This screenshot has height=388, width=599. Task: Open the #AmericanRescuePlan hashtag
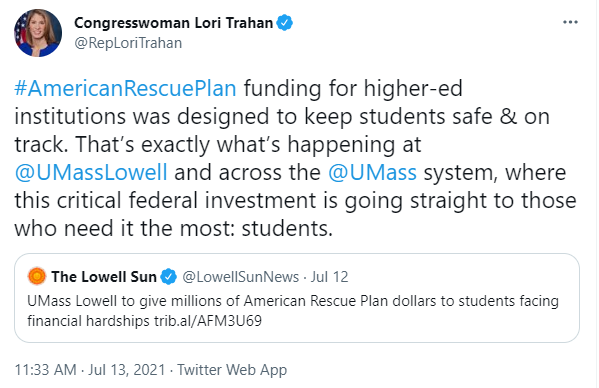tap(125, 89)
